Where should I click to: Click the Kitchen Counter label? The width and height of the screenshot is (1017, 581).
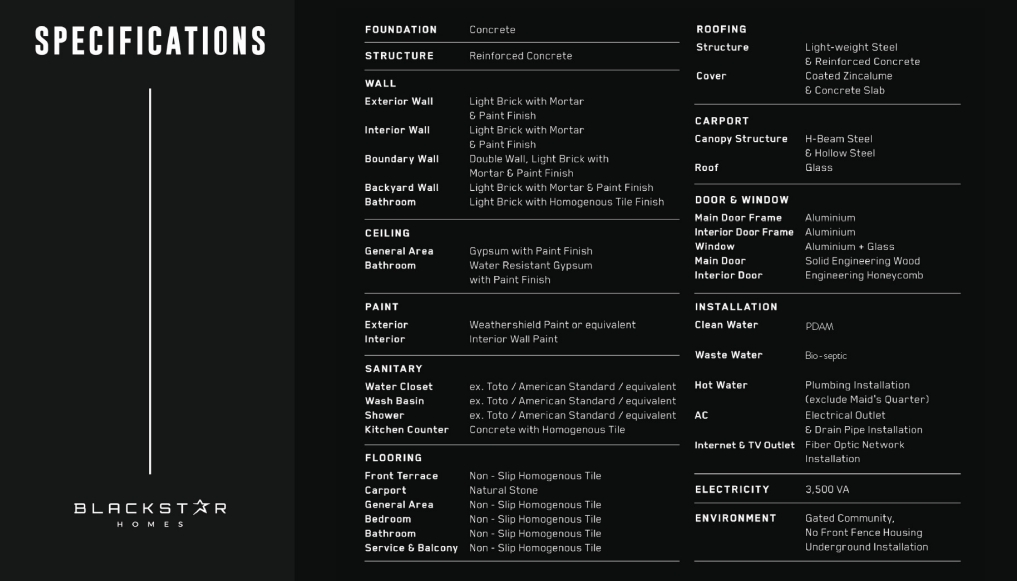[x=407, y=430]
